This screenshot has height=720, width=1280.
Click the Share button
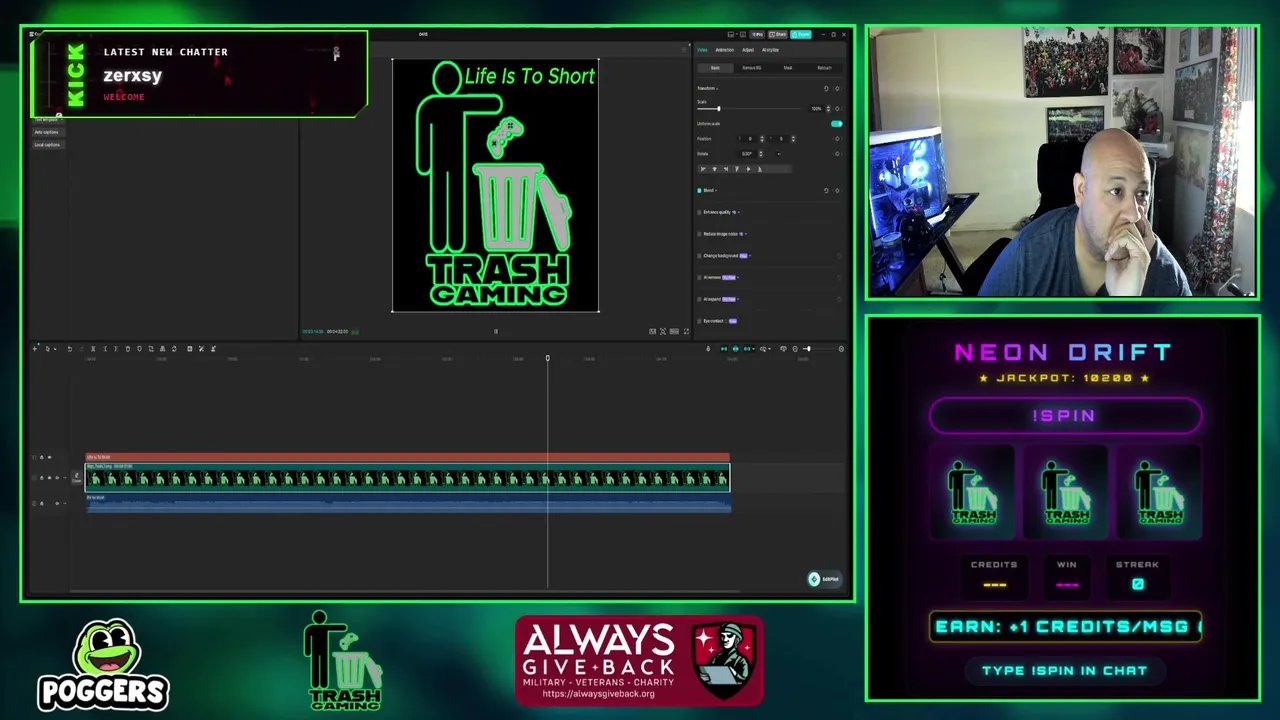pyautogui.click(x=777, y=34)
